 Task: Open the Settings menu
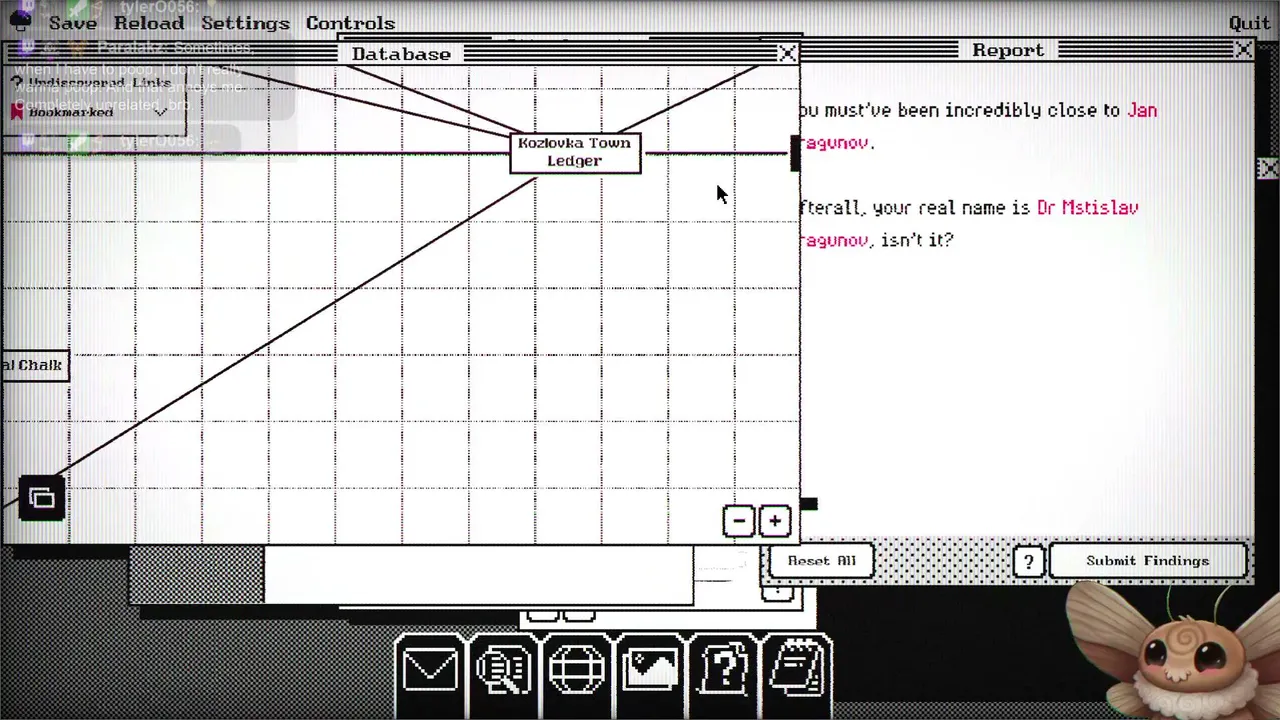(245, 23)
